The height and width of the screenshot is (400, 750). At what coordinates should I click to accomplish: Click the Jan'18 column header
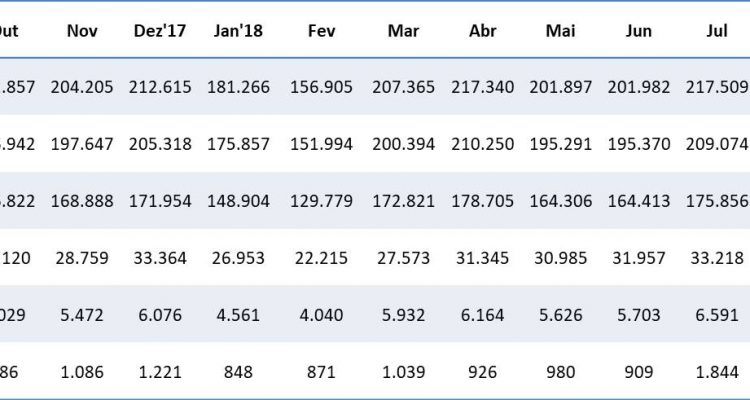point(238,31)
